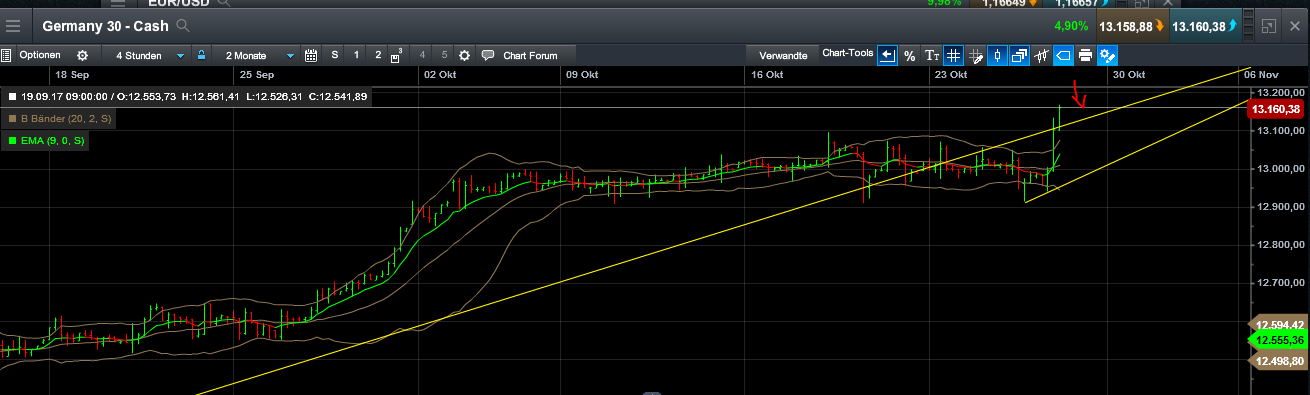The width and height of the screenshot is (1310, 395).
Task: Click the Chart-Tools label
Action: click(x=847, y=53)
